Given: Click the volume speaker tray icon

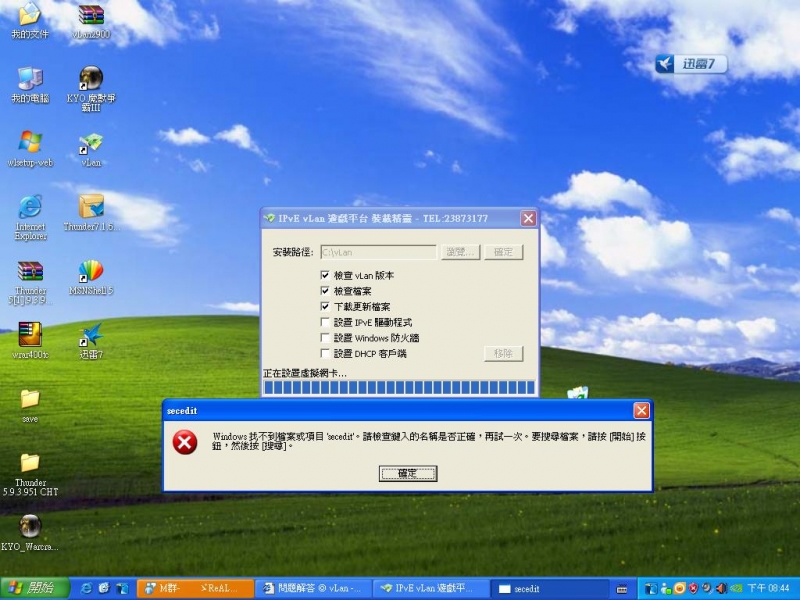Looking at the screenshot, I should (720, 588).
